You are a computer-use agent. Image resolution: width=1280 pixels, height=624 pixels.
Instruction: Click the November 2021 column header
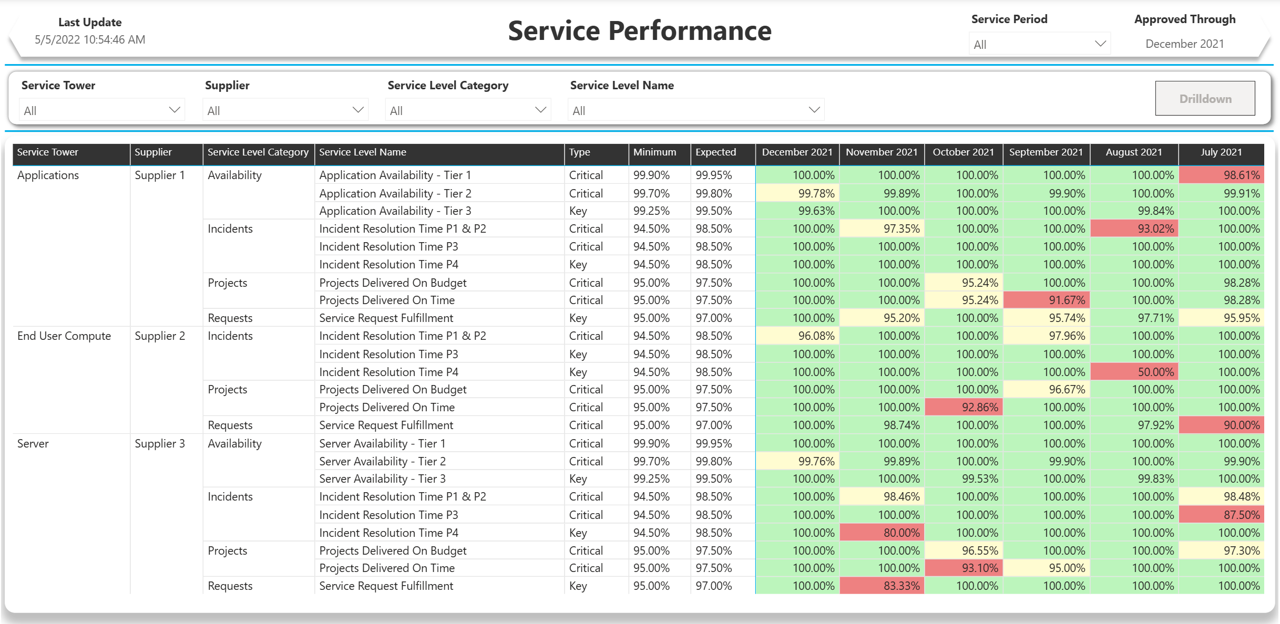click(x=881, y=154)
